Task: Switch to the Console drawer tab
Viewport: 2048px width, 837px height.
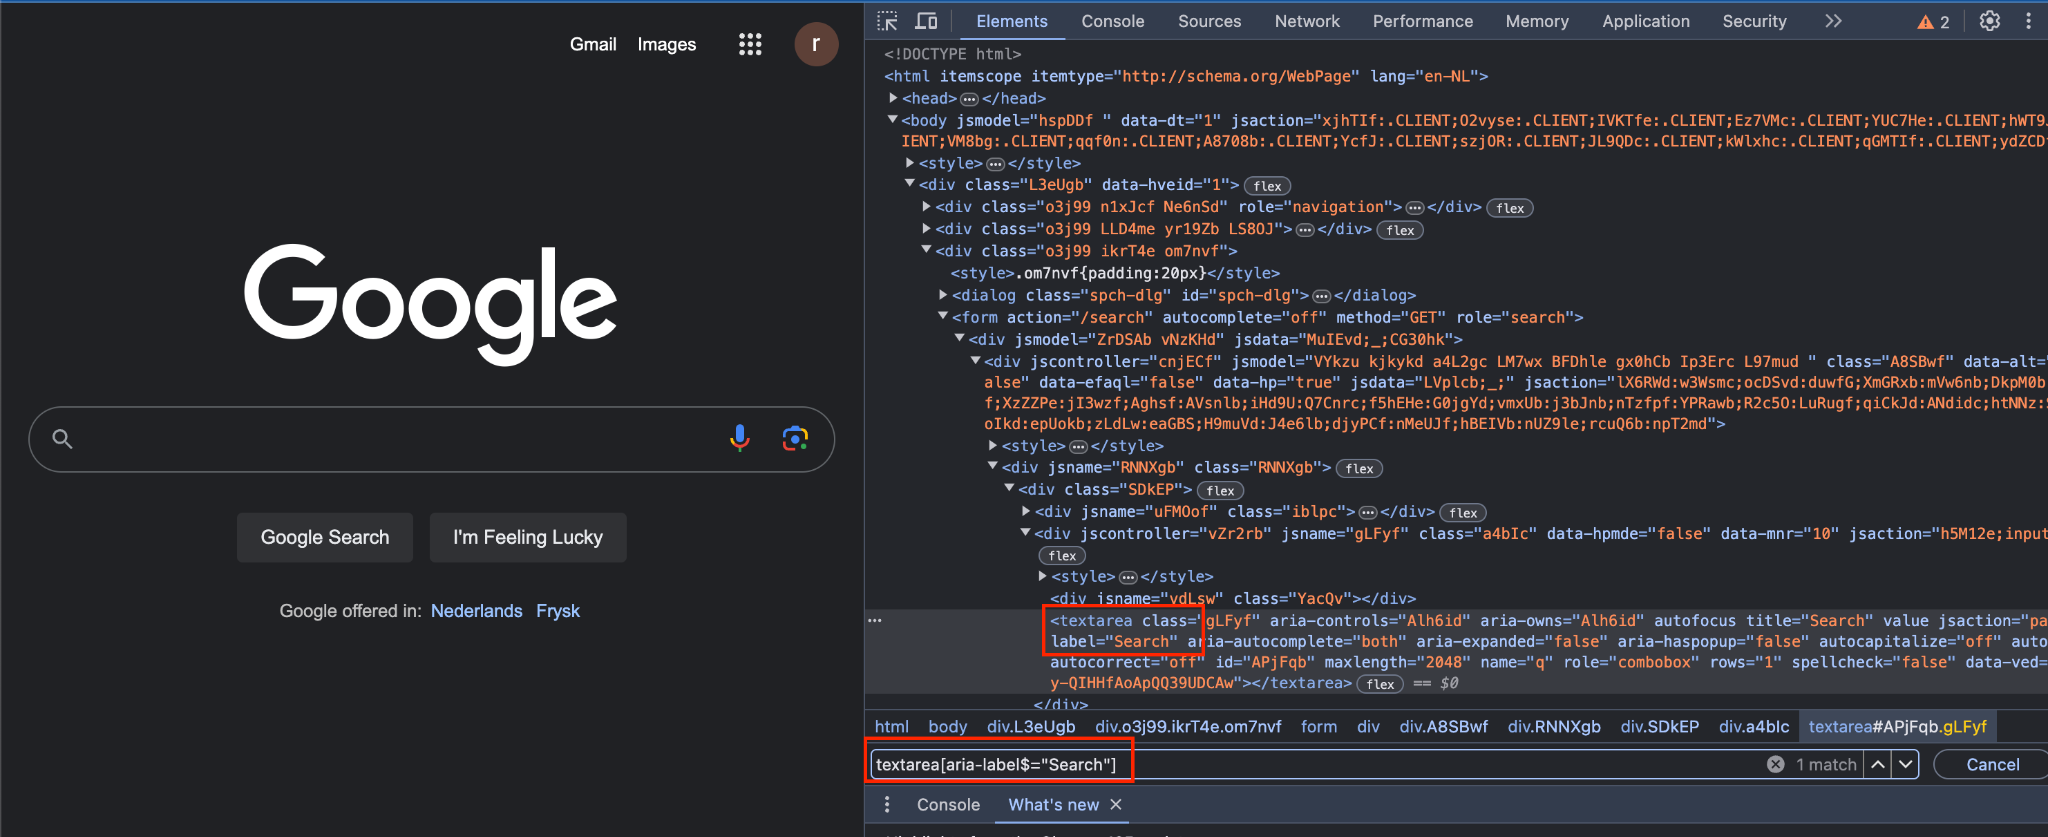Action: pyautogui.click(x=948, y=804)
